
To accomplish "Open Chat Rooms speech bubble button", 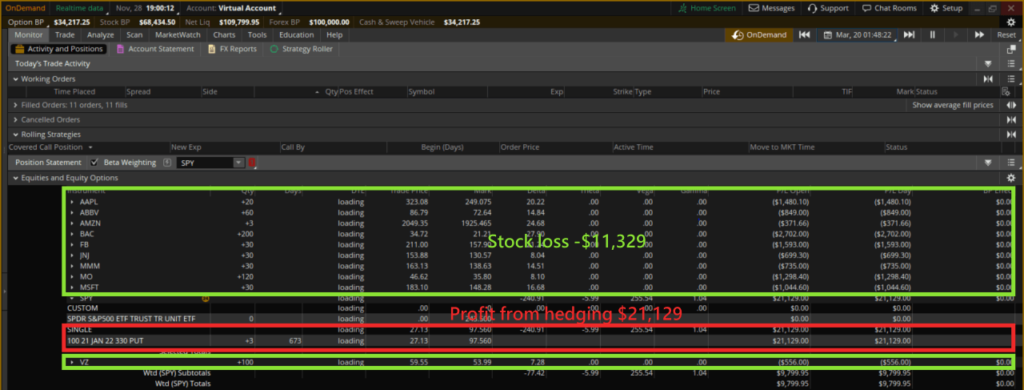I will 889,8.
